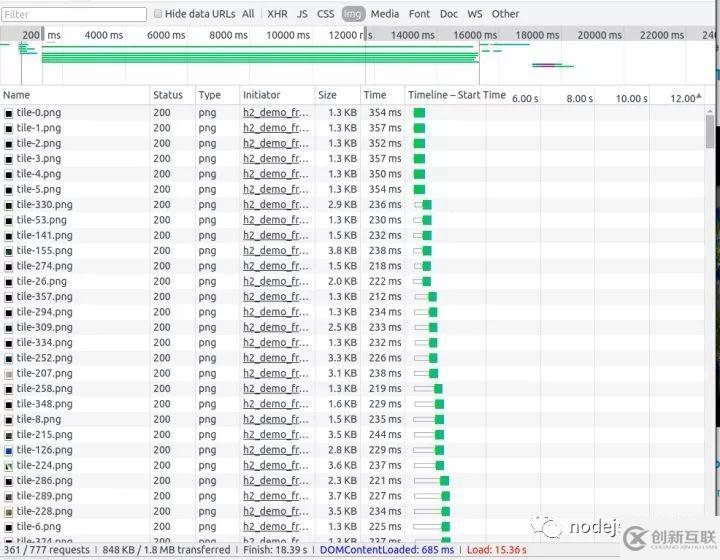The height and width of the screenshot is (560, 720).
Task: Select the Media filter
Action: coord(385,14)
